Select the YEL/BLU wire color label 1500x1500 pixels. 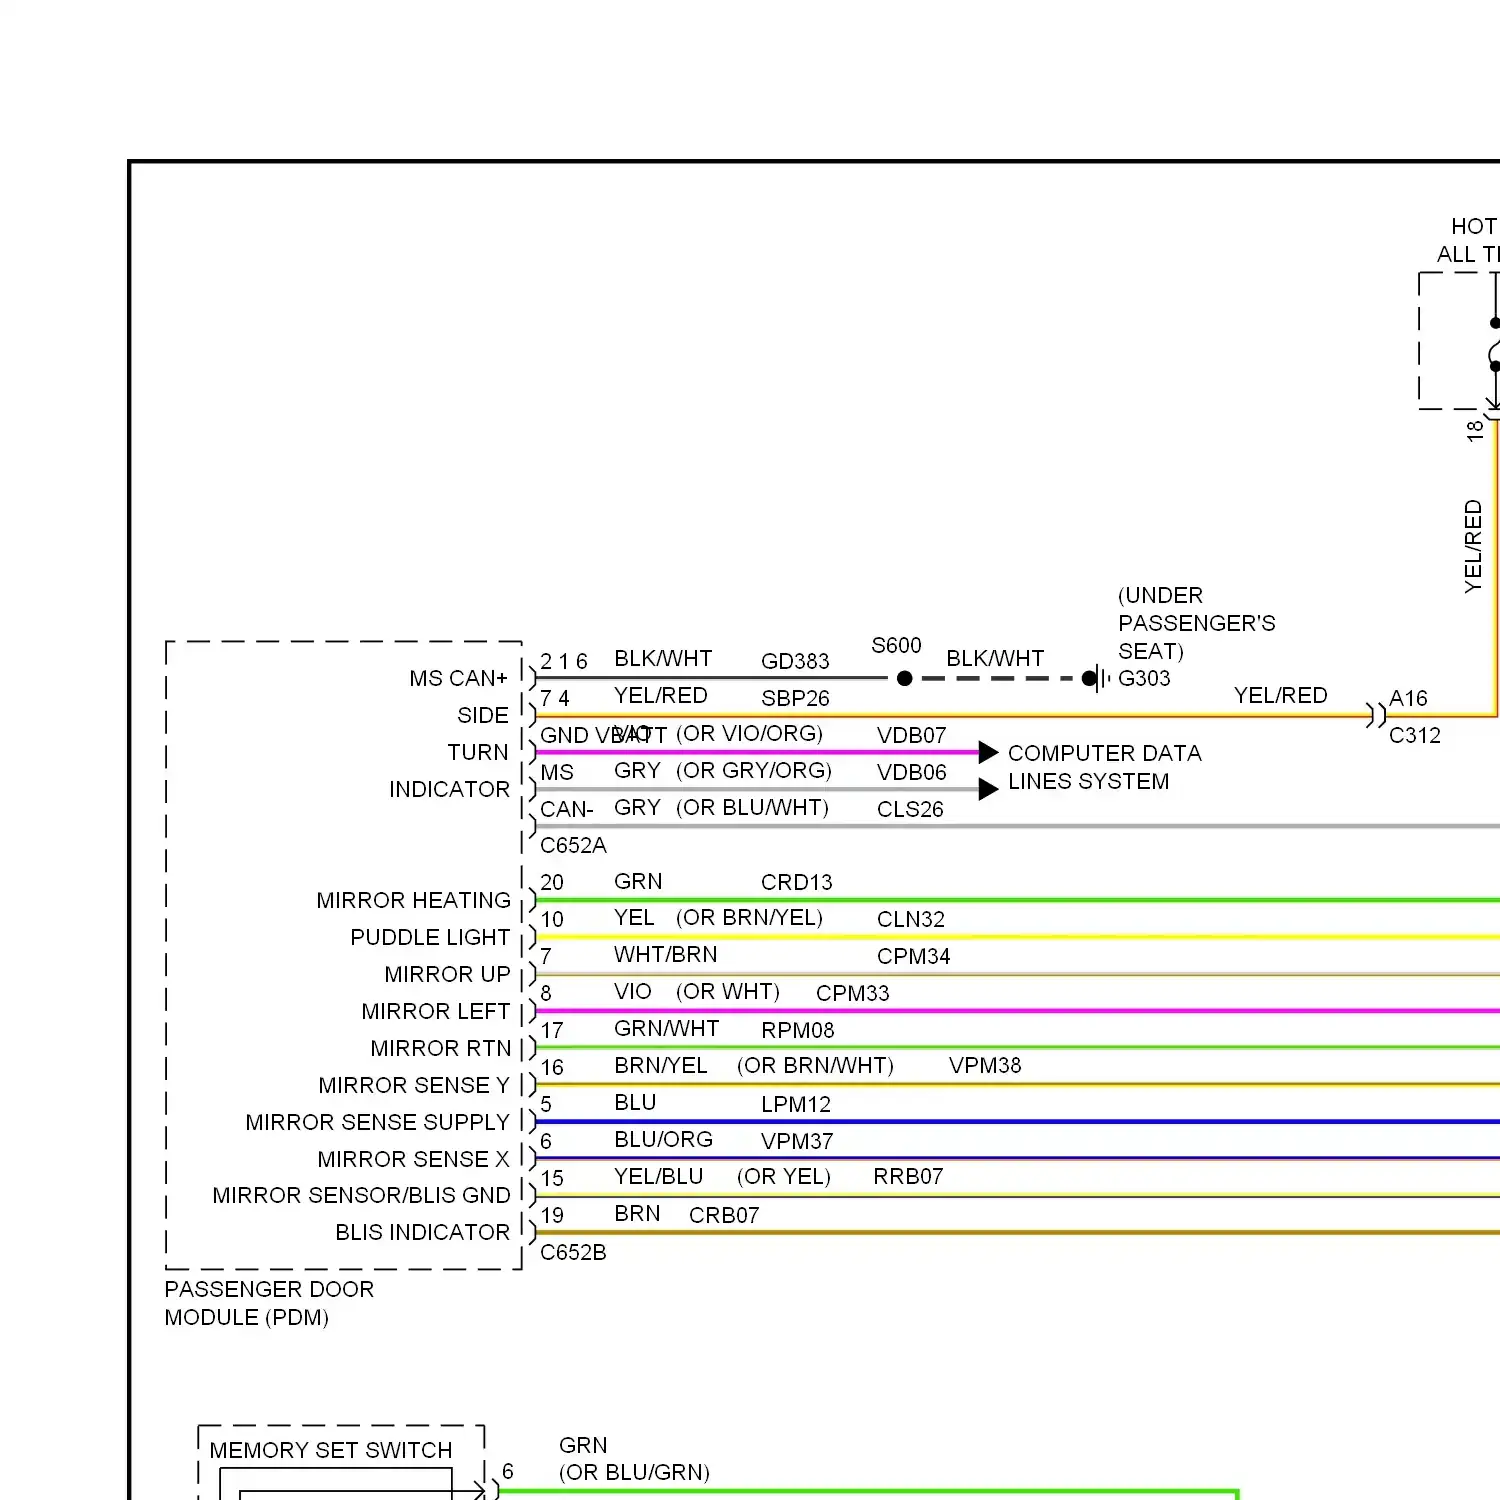(x=658, y=1176)
